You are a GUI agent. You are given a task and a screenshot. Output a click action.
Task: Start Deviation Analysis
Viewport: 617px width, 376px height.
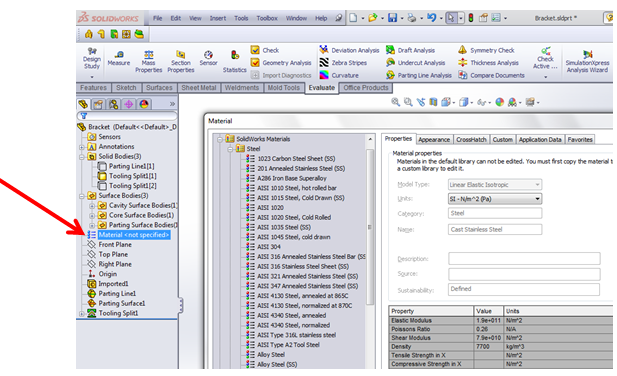(x=349, y=50)
